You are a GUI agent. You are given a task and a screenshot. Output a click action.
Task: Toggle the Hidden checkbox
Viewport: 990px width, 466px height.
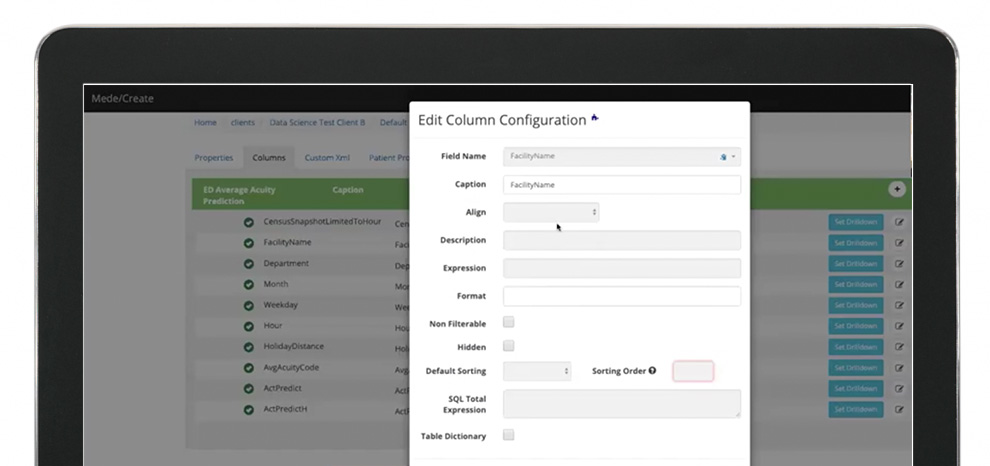508,345
